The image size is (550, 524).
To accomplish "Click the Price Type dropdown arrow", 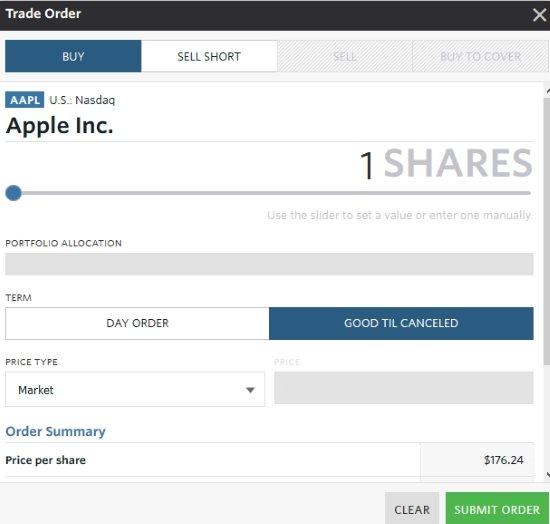I will point(250,390).
